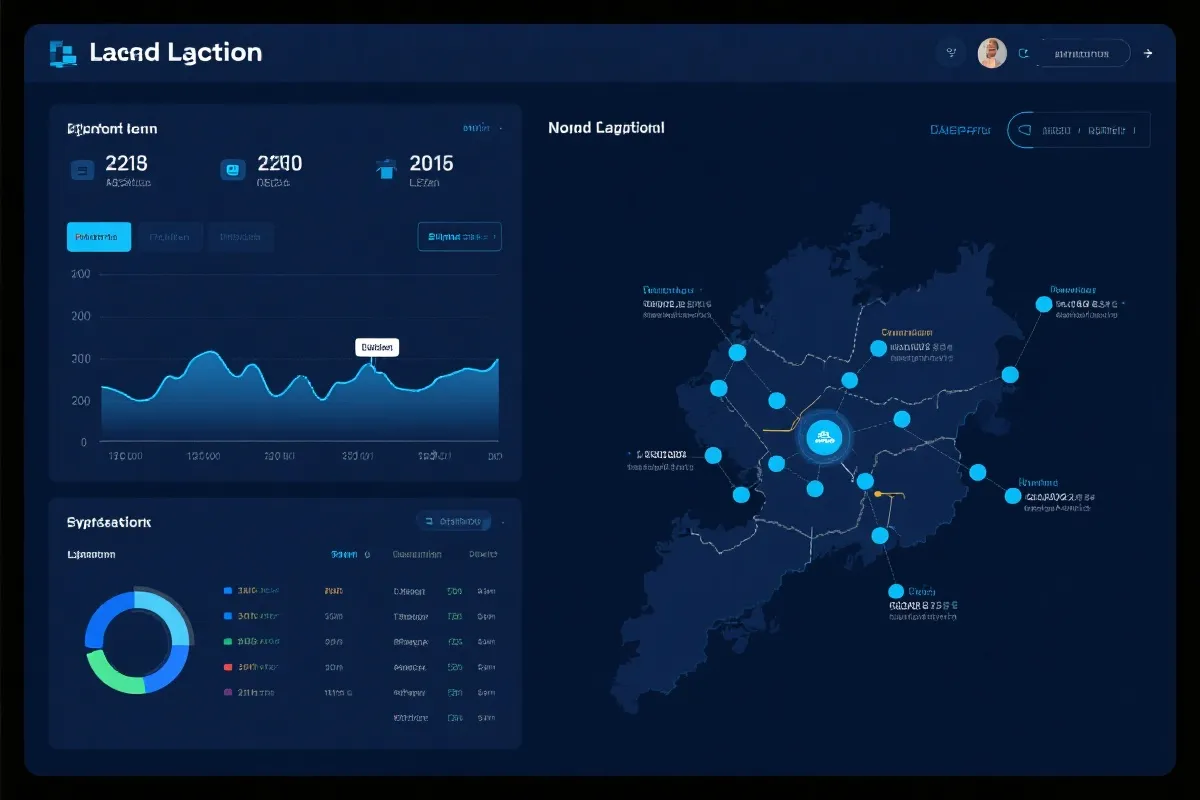Open the user avatar profile picture
Viewport: 1200px width, 800px height.
tap(991, 53)
